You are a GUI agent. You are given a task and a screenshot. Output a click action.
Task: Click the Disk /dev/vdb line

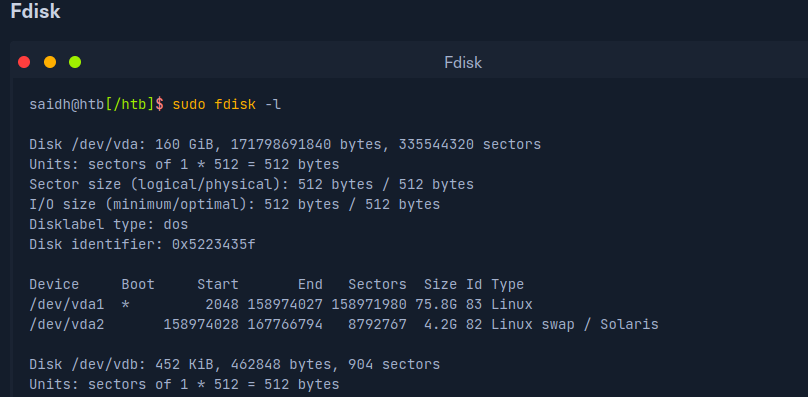234,365
